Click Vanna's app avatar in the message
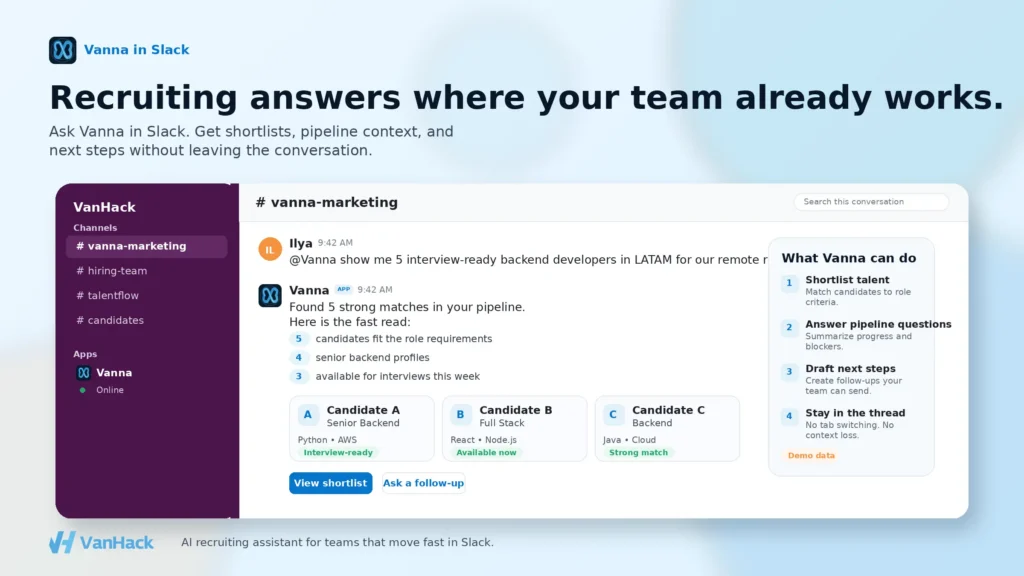1024x576 pixels. click(x=270, y=296)
